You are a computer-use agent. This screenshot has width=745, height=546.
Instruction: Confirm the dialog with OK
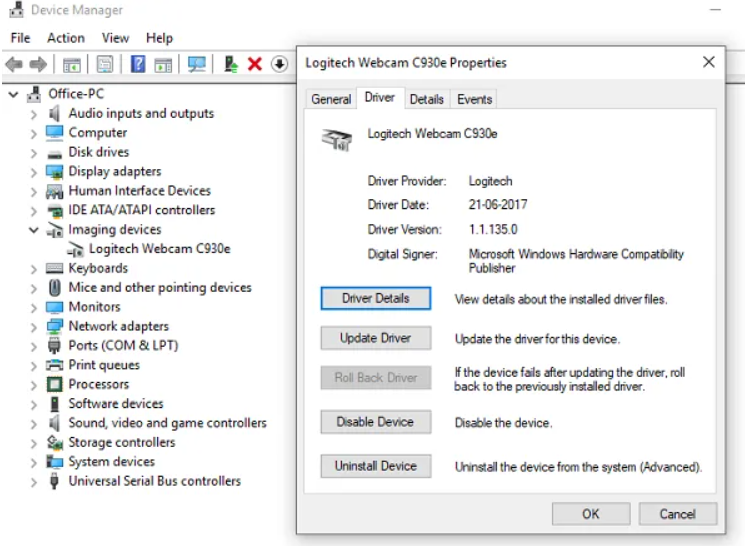591,514
